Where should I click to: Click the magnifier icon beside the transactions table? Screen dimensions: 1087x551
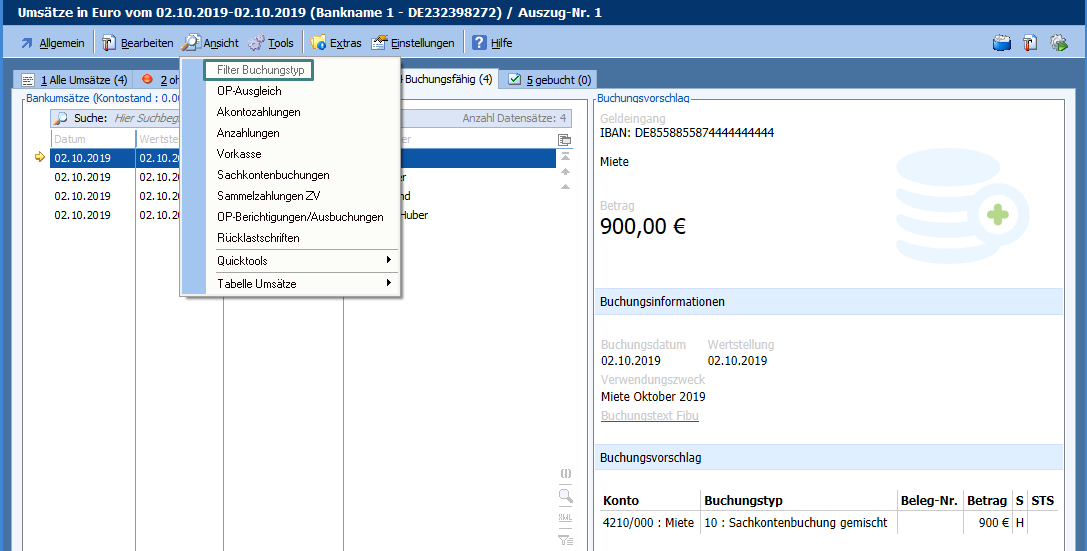point(565,495)
